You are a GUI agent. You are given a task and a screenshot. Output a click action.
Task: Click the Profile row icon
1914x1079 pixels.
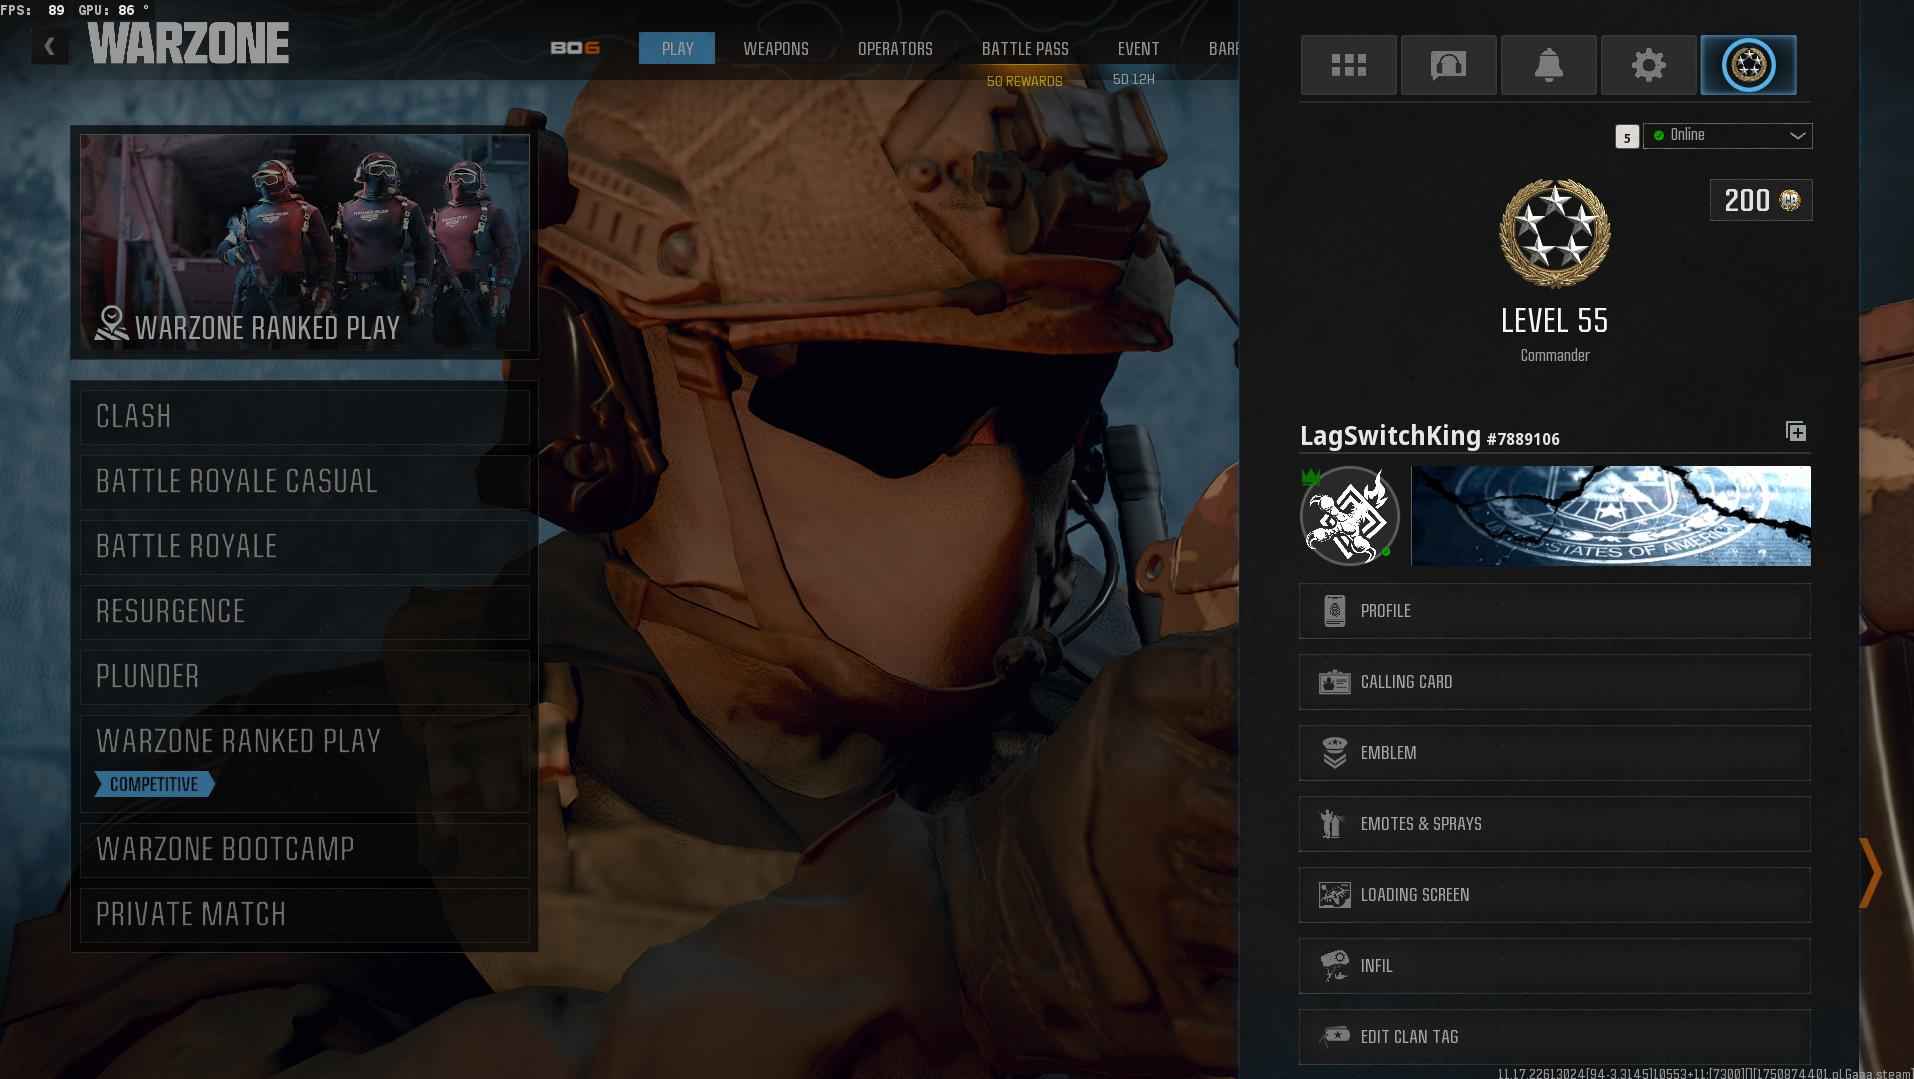click(1334, 611)
